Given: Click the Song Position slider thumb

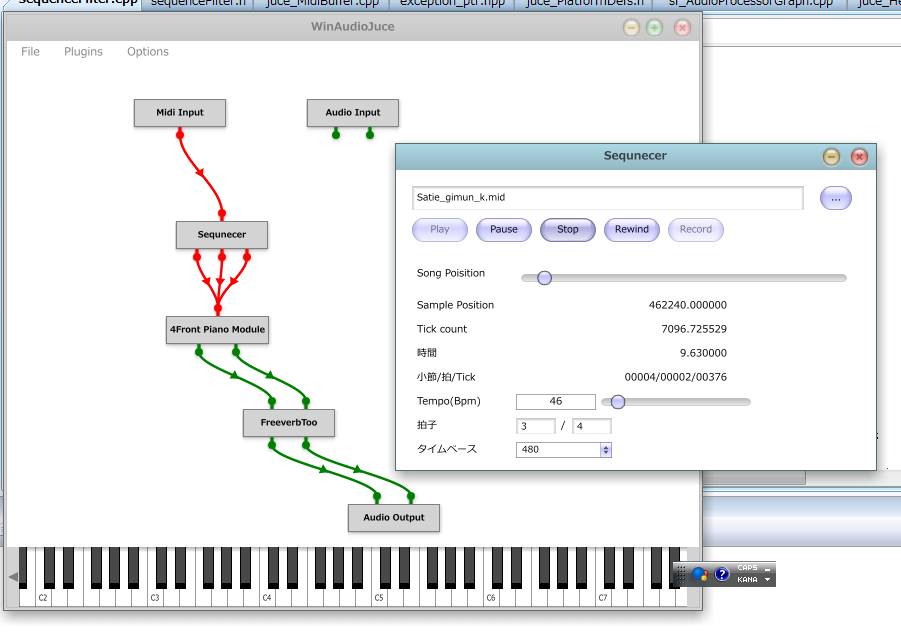Looking at the screenshot, I should point(544,278).
